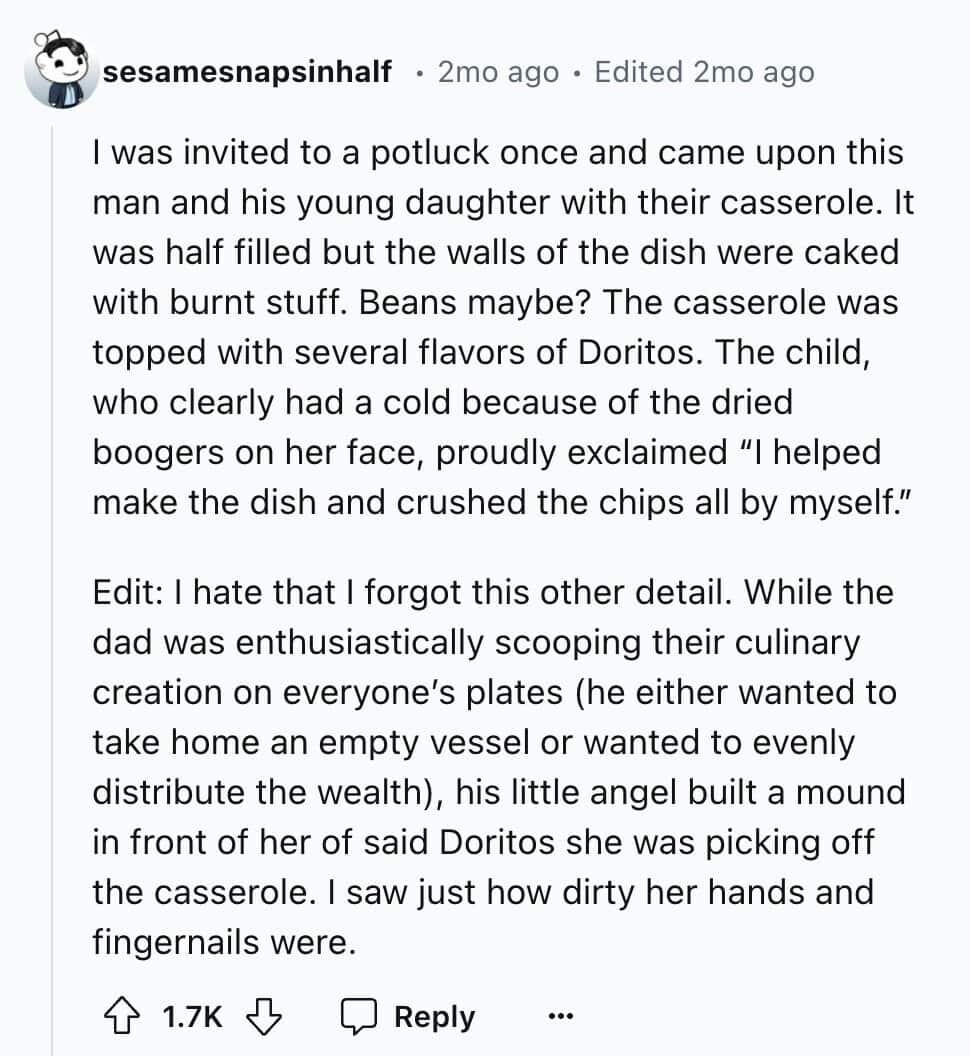Viewport: 970px width, 1056px height.
Task: Click the "Edited 2mo ago" label
Action: 705,72
